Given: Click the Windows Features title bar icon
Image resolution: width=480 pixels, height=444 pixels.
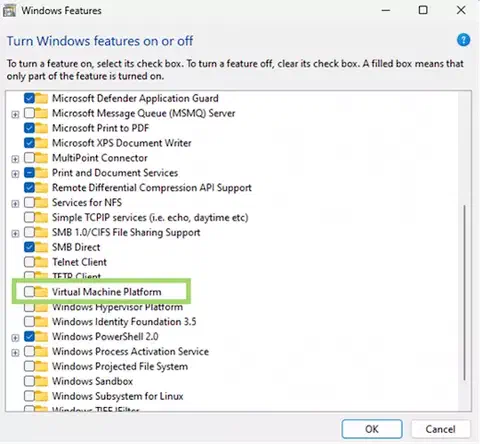Looking at the screenshot, I should tap(9, 11).
